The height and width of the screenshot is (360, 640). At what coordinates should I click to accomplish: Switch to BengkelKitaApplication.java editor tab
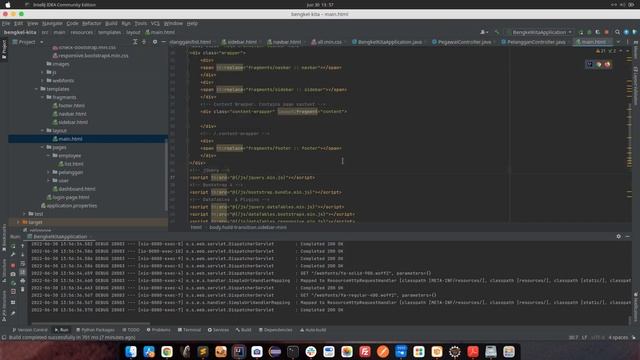pos(387,42)
